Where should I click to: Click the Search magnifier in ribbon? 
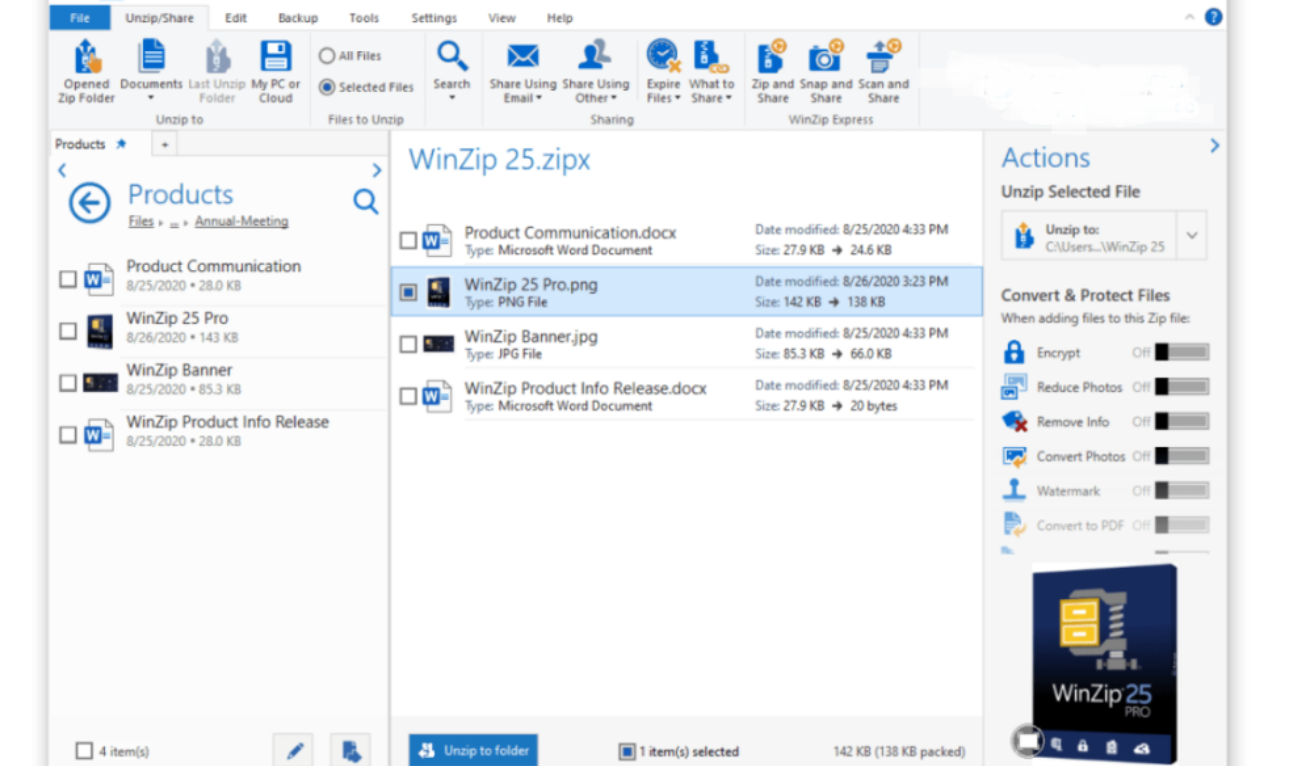point(452,56)
